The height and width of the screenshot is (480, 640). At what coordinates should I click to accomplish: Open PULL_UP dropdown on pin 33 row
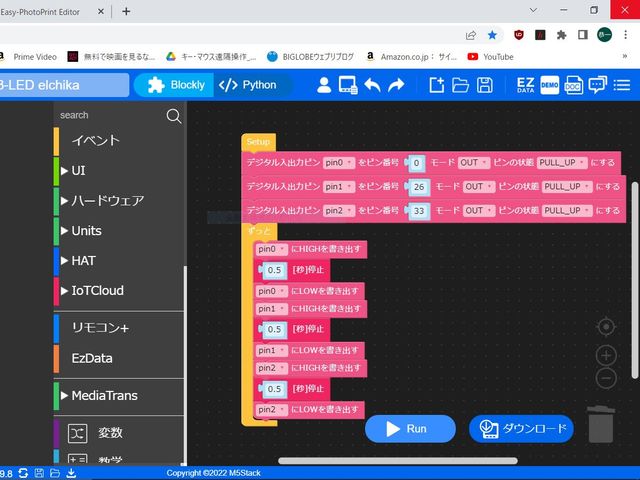567,211
